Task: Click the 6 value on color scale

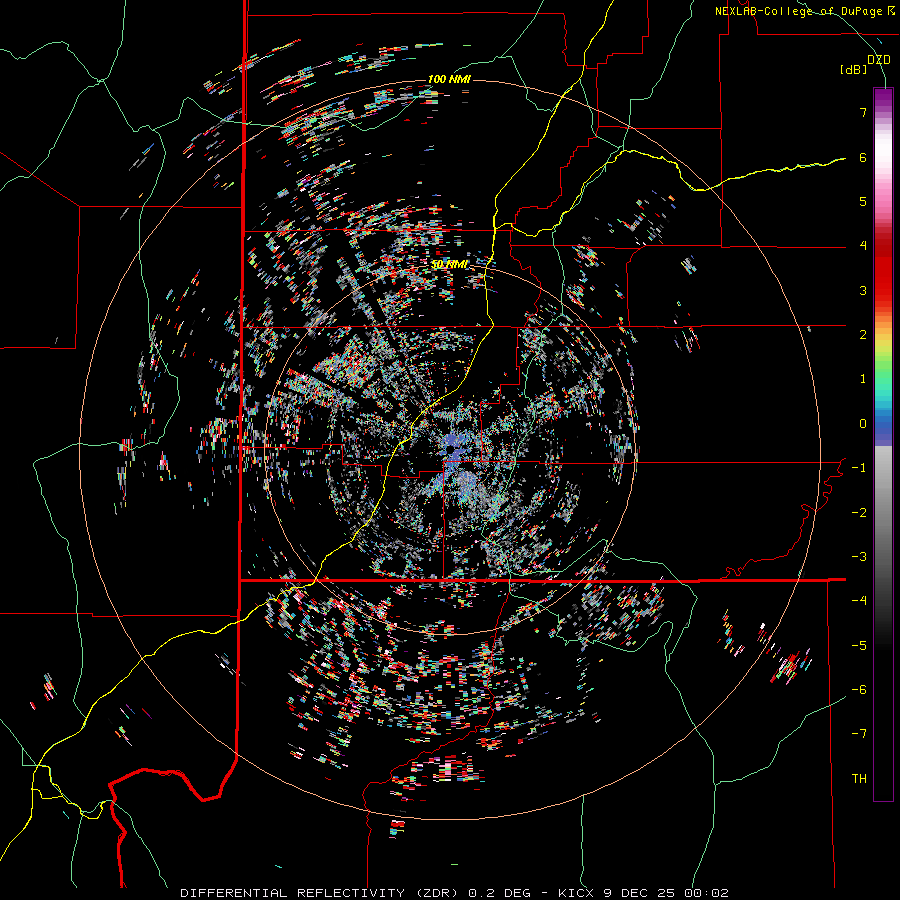Action: (x=863, y=157)
